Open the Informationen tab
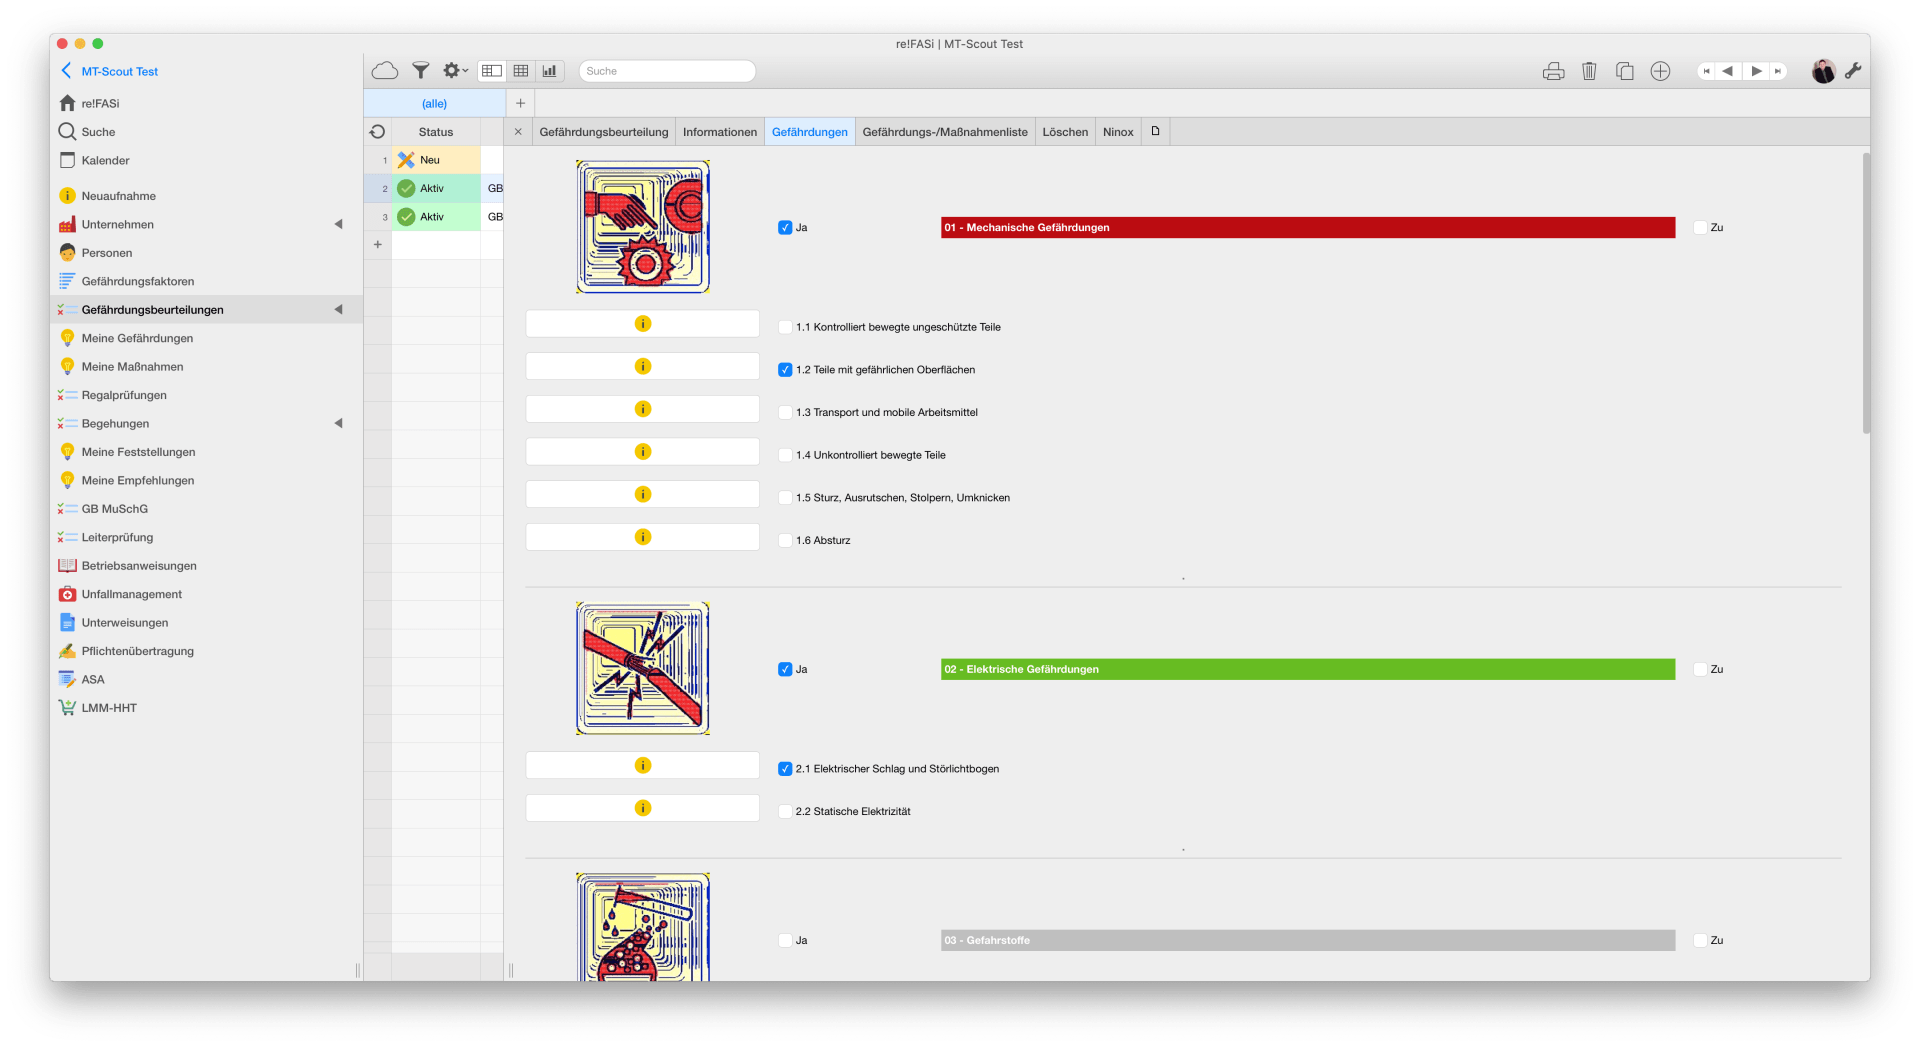Screen dimensions: 1920x1047 (720, 132)
